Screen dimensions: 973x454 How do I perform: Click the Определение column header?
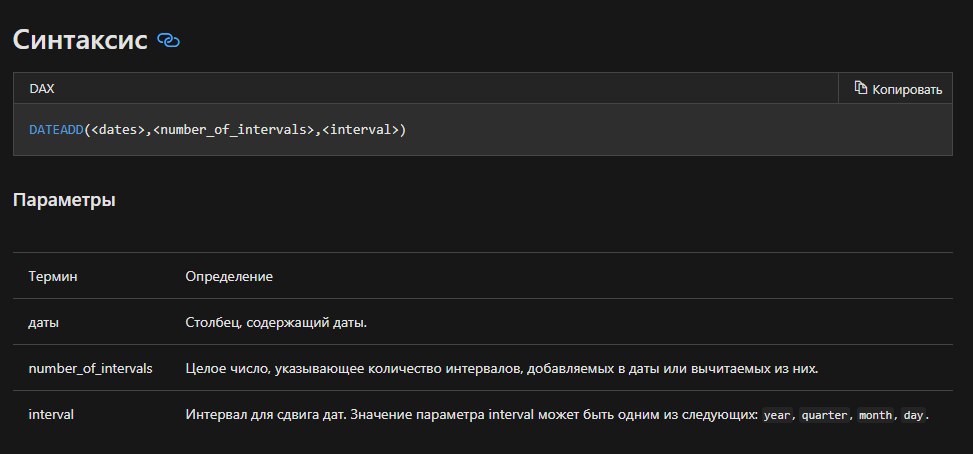(229, 277)
